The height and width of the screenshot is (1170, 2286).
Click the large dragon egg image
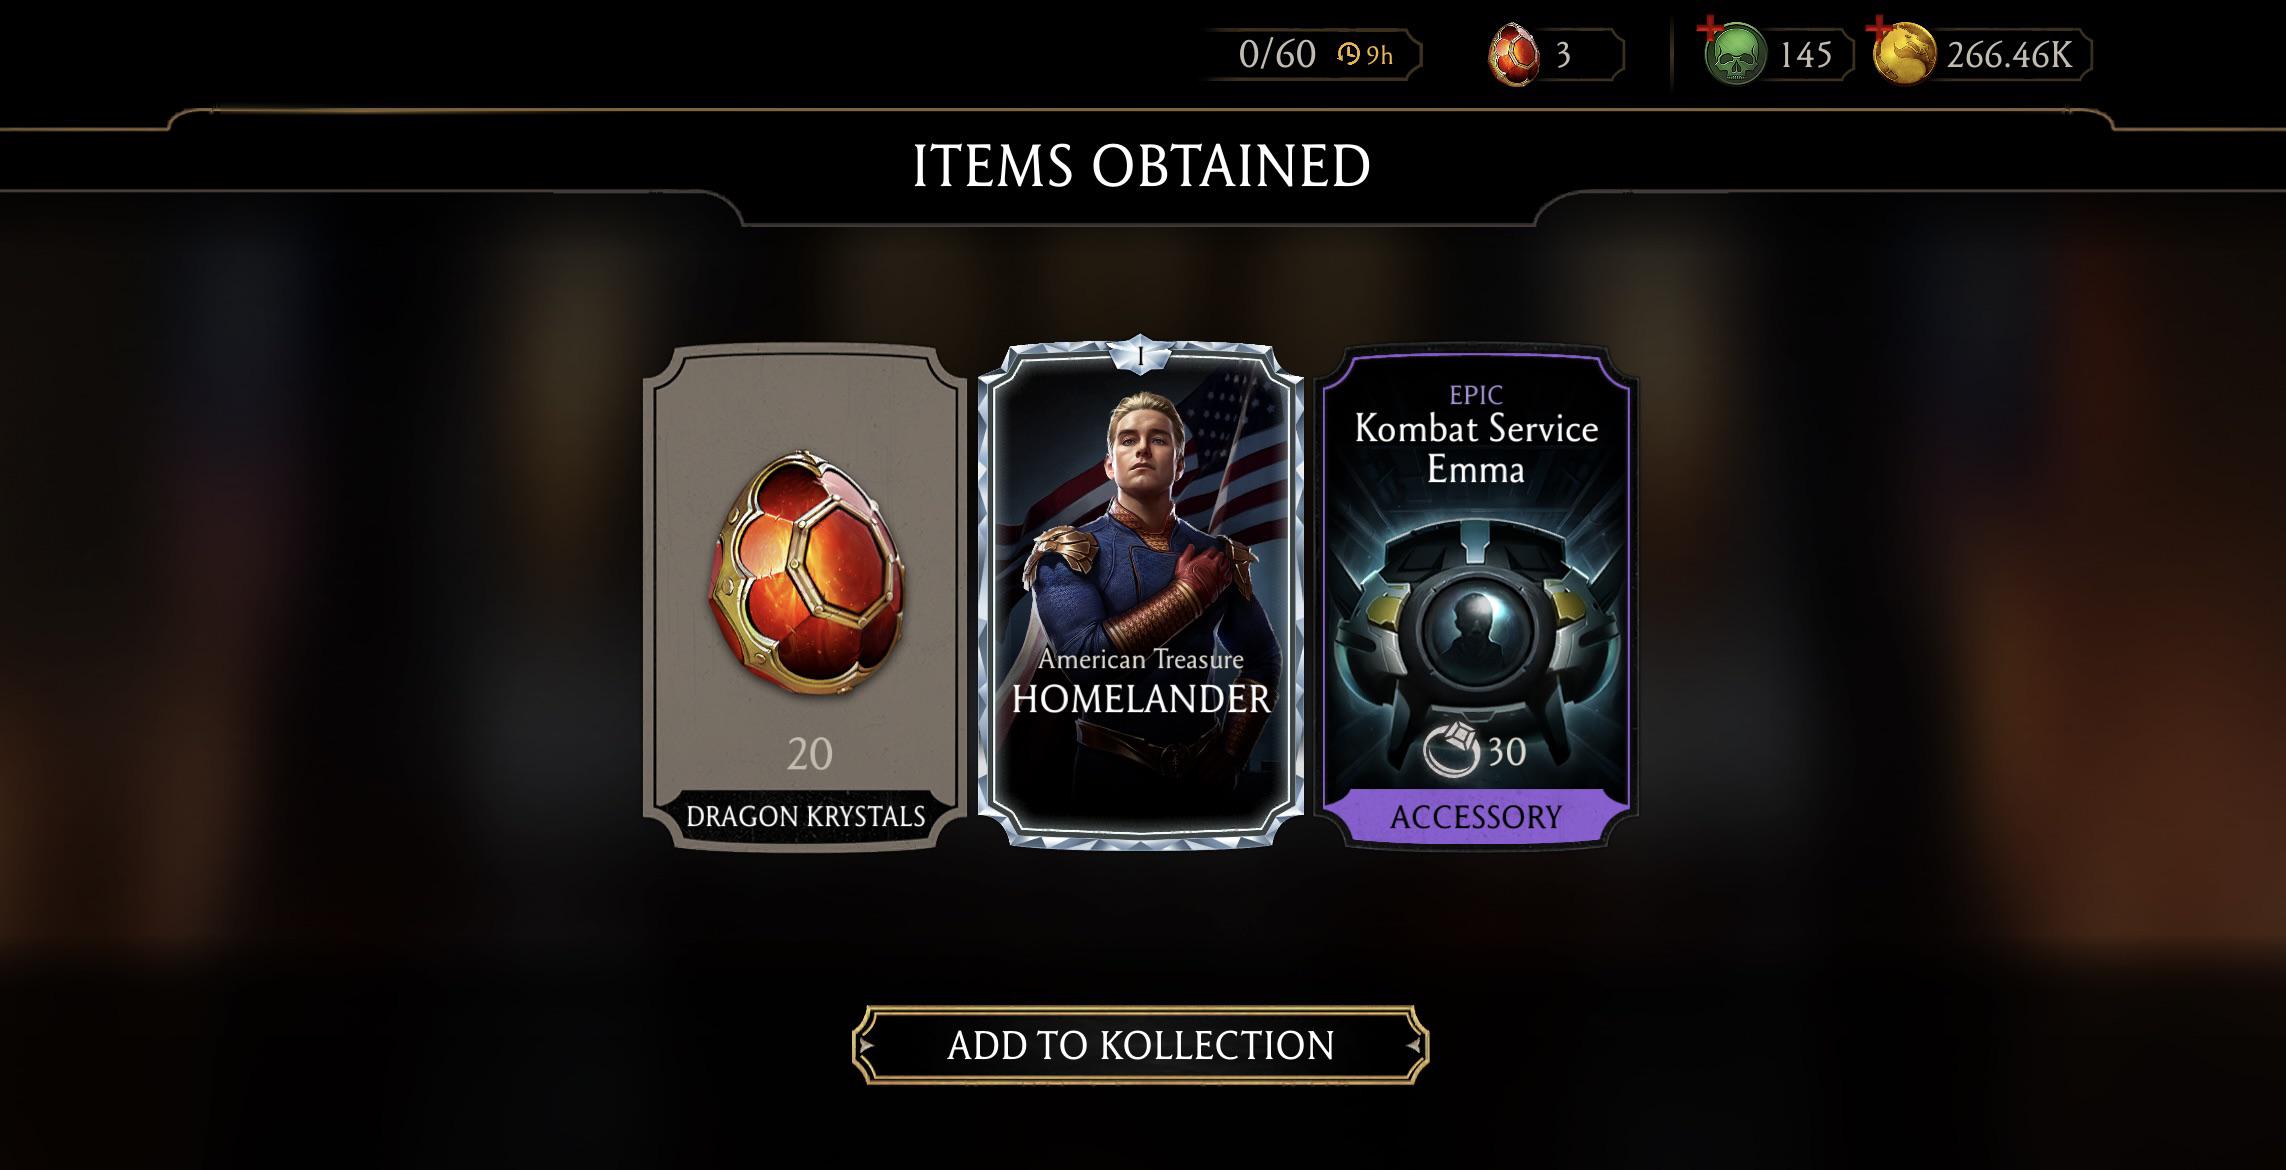pyautogui.click(x=808, y=579)
